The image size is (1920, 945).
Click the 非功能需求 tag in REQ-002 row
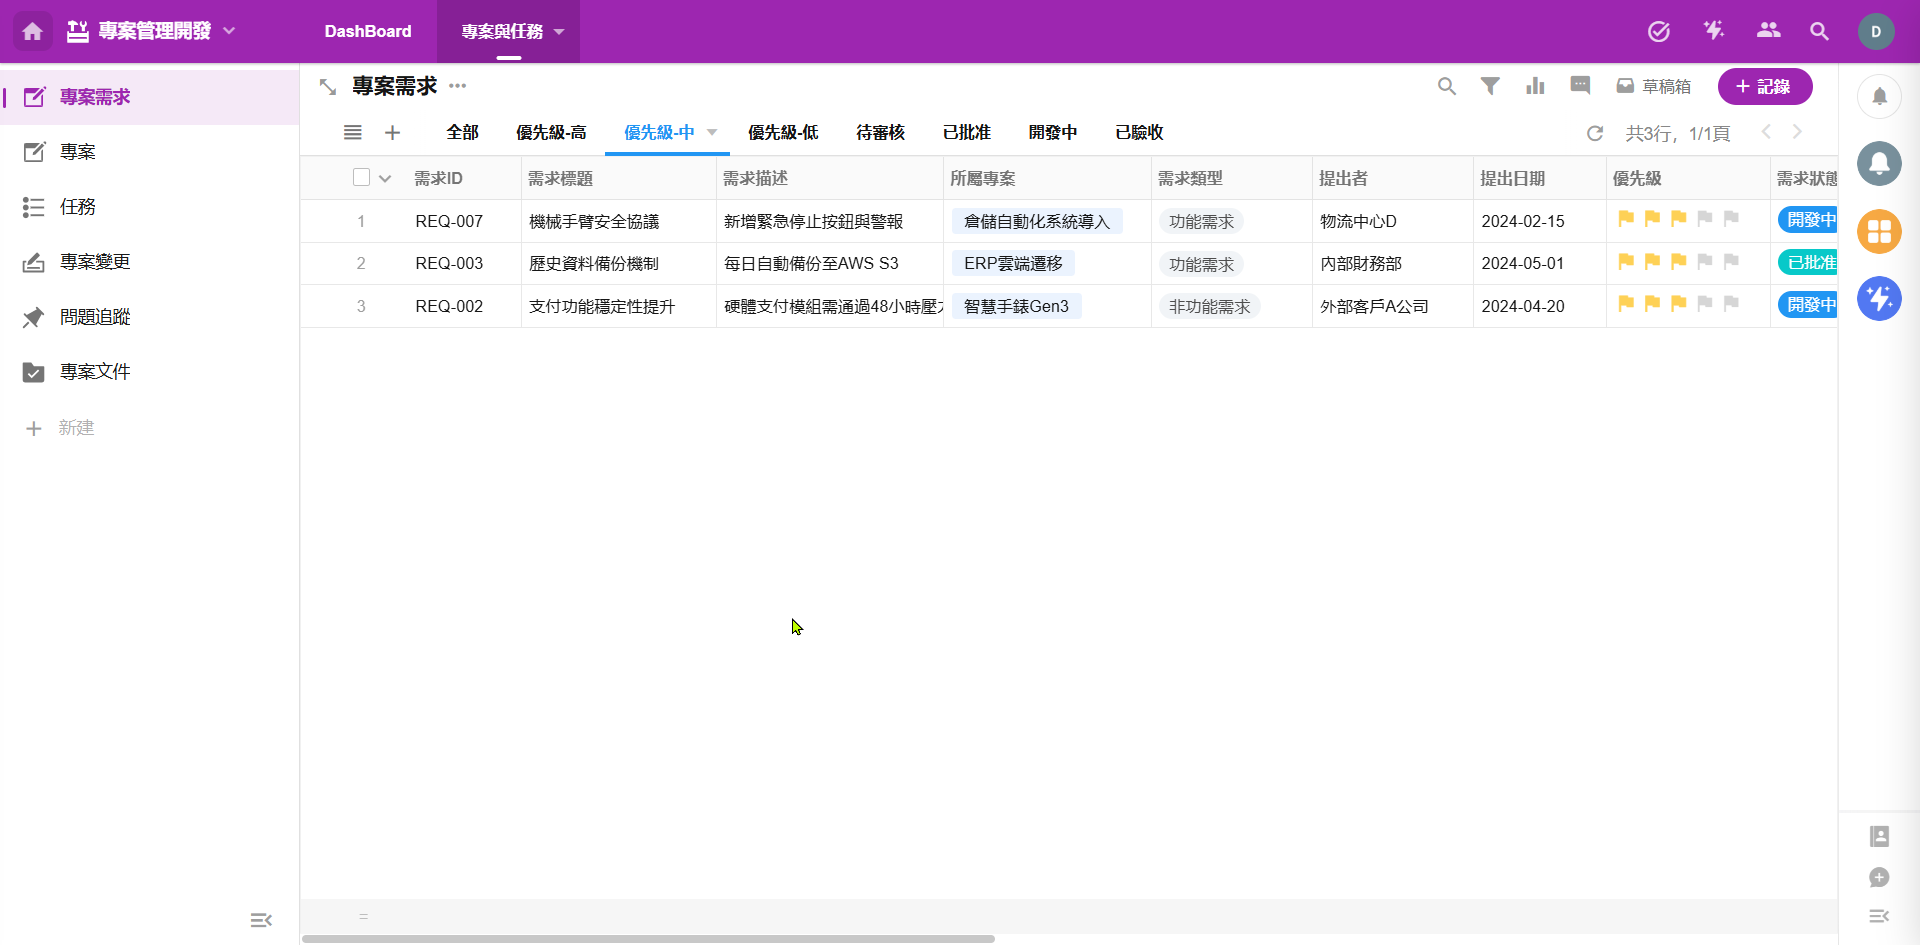click(1209, 306)
